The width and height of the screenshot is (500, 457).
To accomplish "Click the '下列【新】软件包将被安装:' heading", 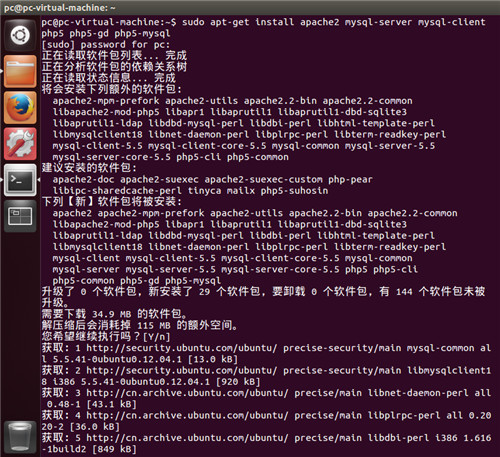I will pyautogui.click(x=112, y=201).
